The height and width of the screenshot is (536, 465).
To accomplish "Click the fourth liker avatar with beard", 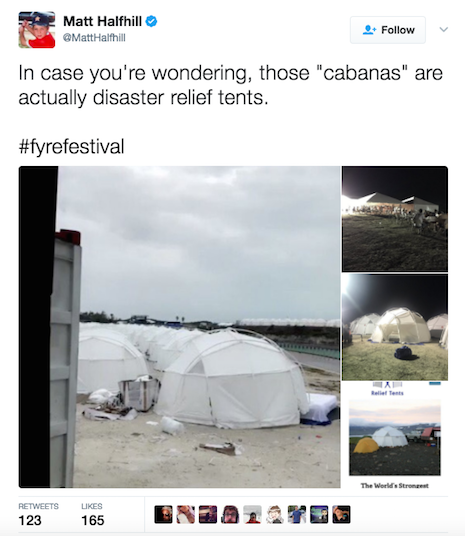I will point(230,514).
